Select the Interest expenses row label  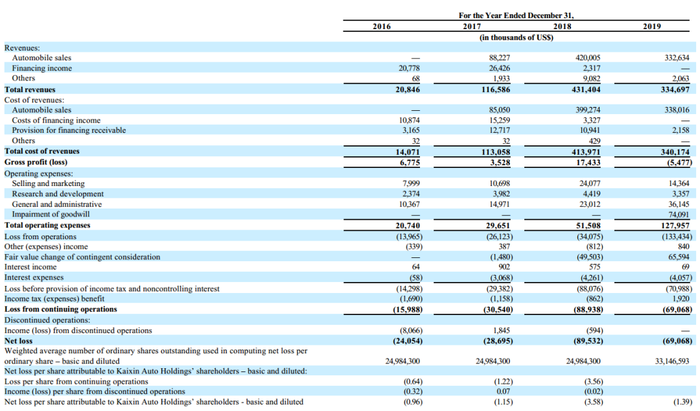[x=34, y=277]
